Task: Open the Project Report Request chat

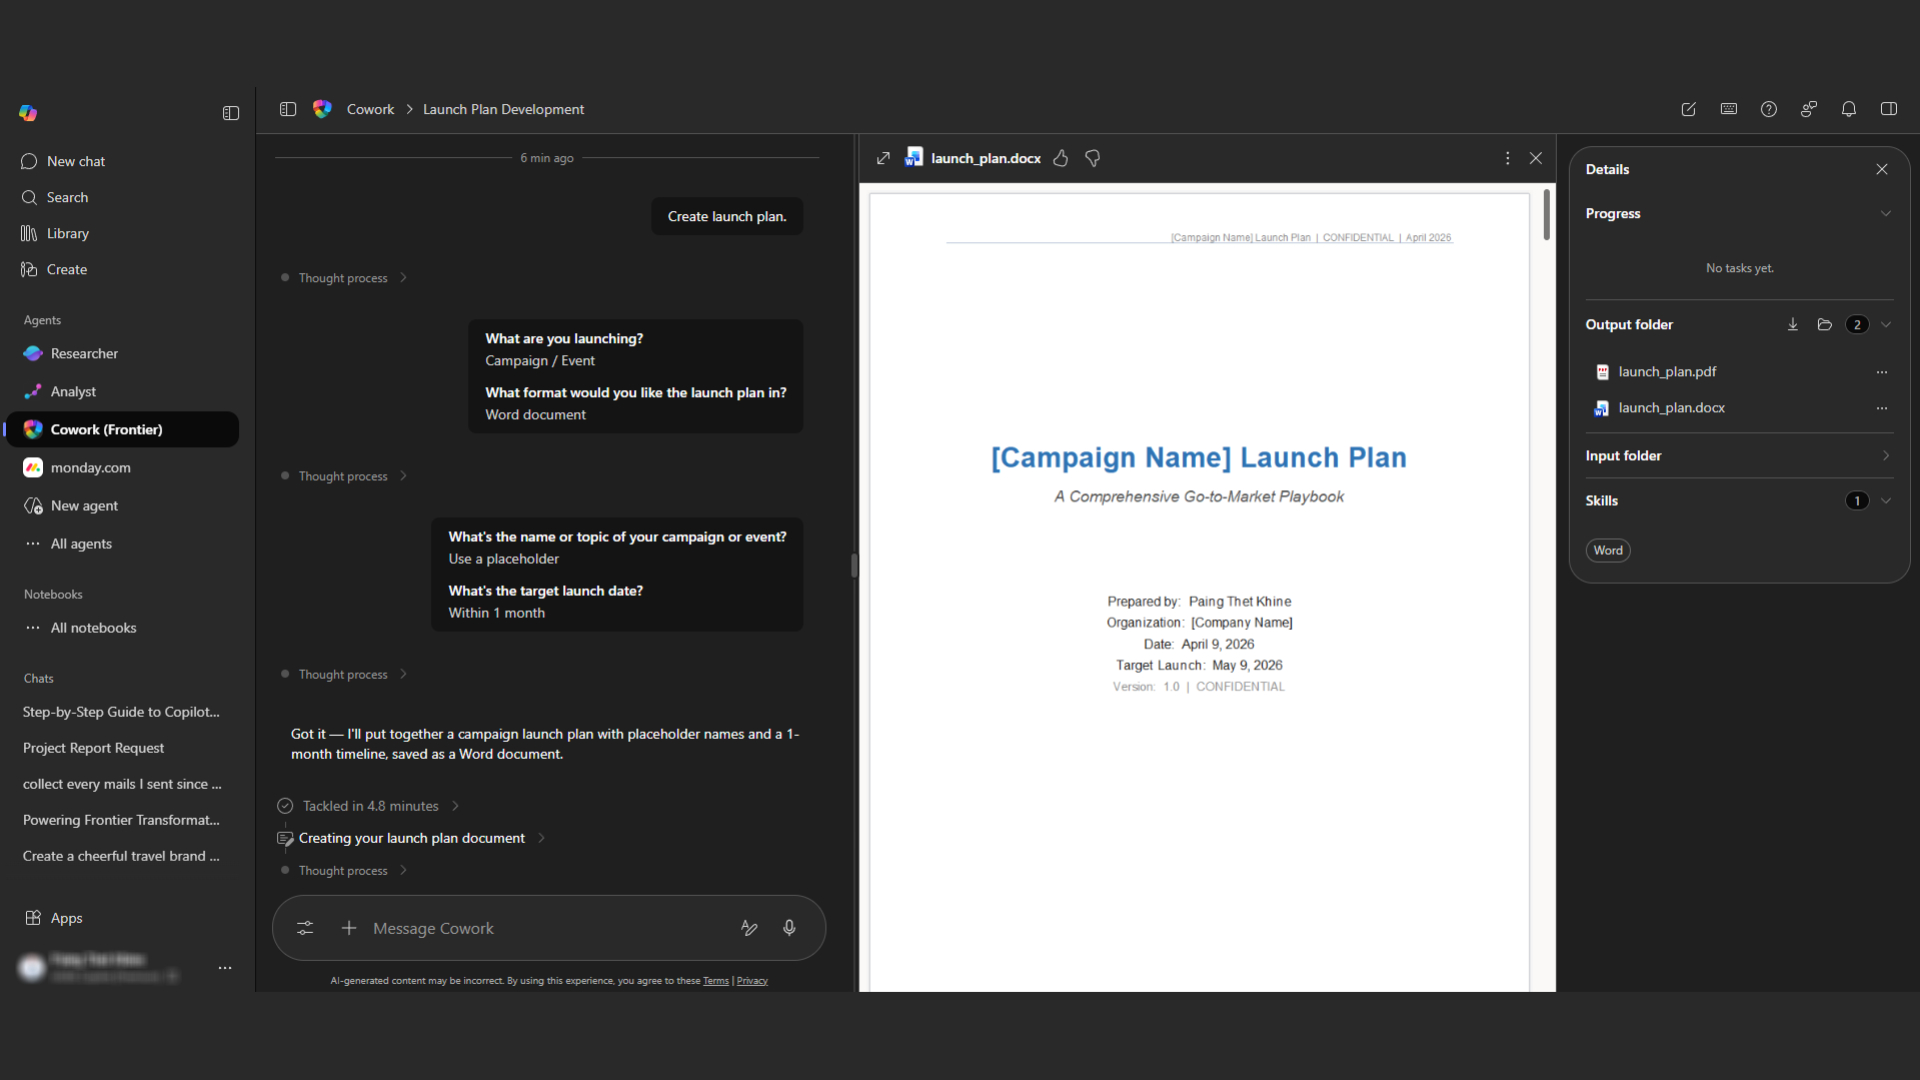Action: pos(93,747)
